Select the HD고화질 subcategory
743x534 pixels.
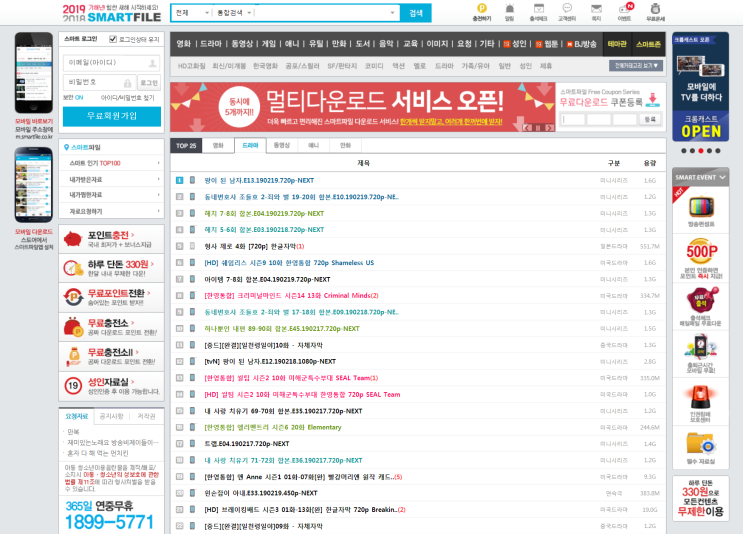[191, 66]
